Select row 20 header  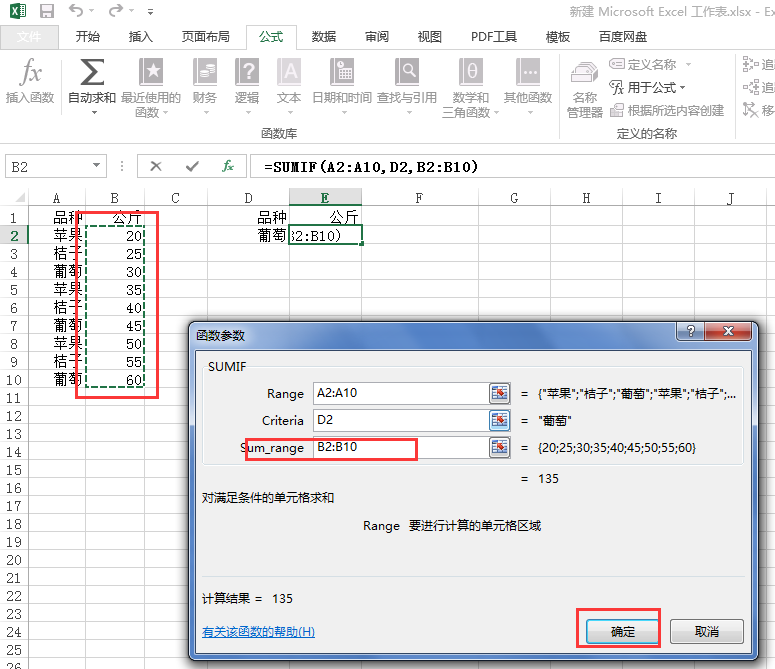[x=14, y=560]
